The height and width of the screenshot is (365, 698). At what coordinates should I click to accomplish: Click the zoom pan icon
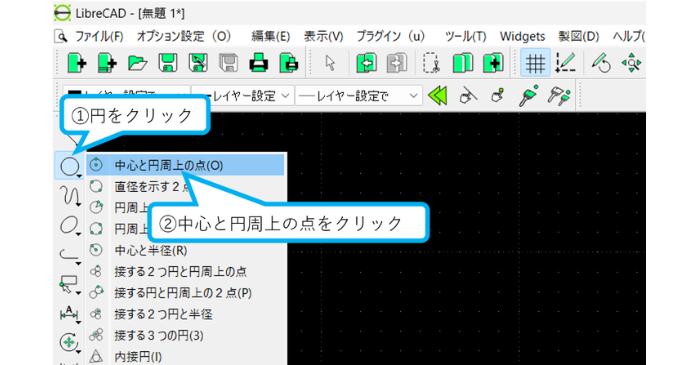coord(631,63)
